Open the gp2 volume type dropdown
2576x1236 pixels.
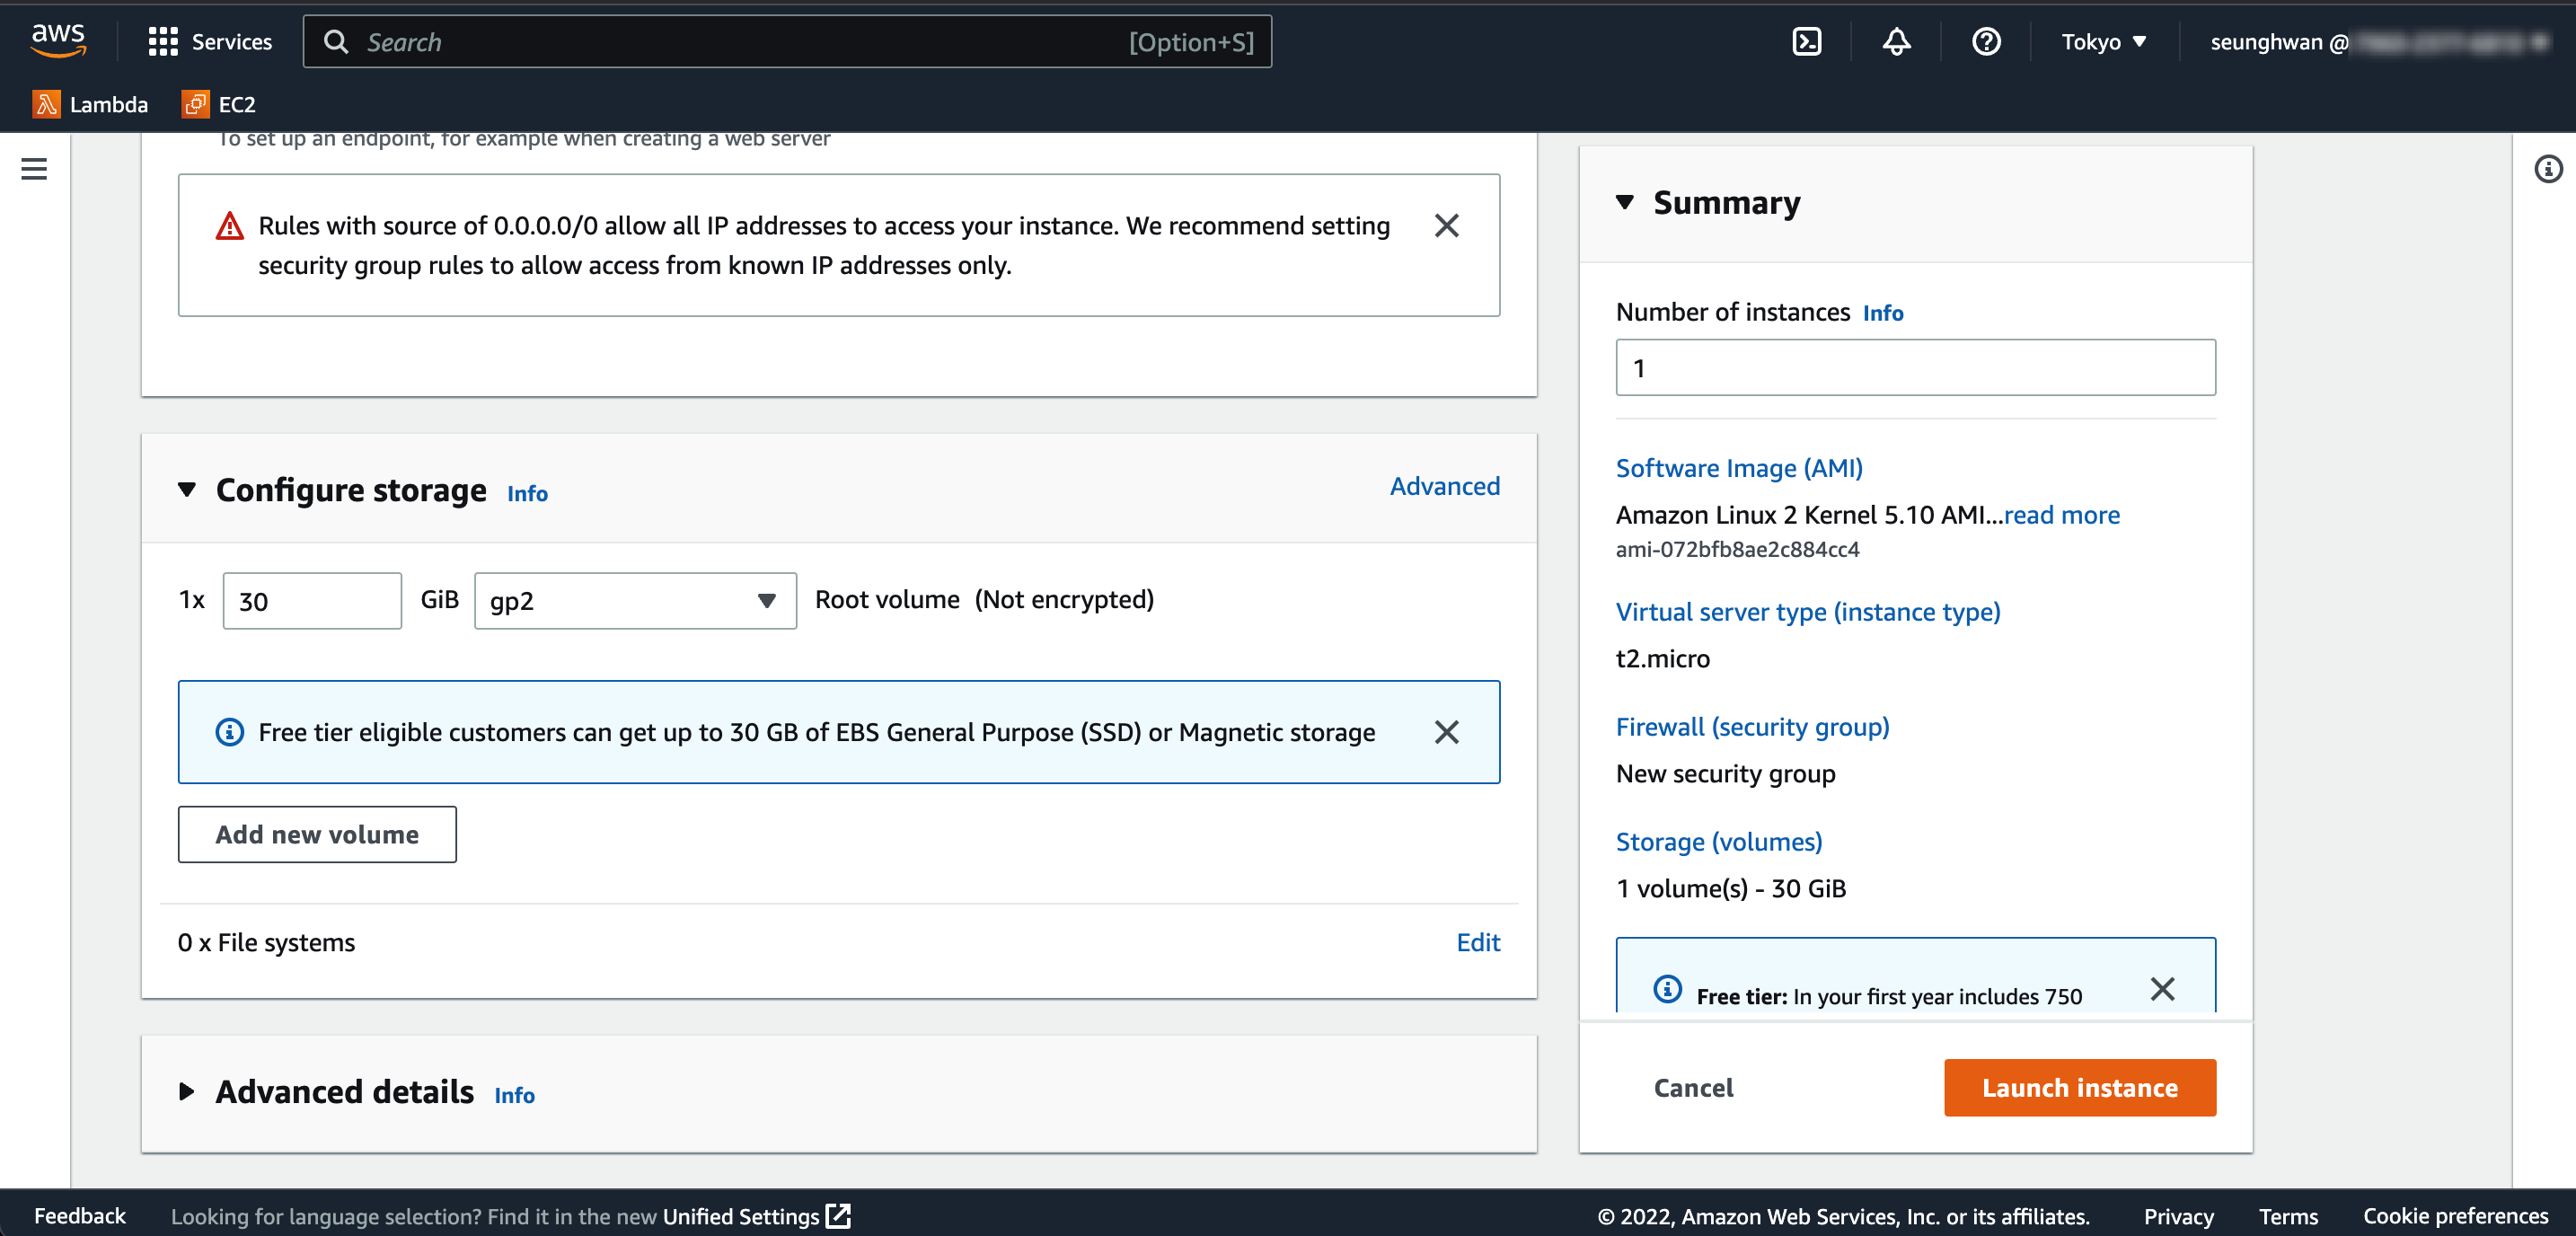(x=635, y=601)
